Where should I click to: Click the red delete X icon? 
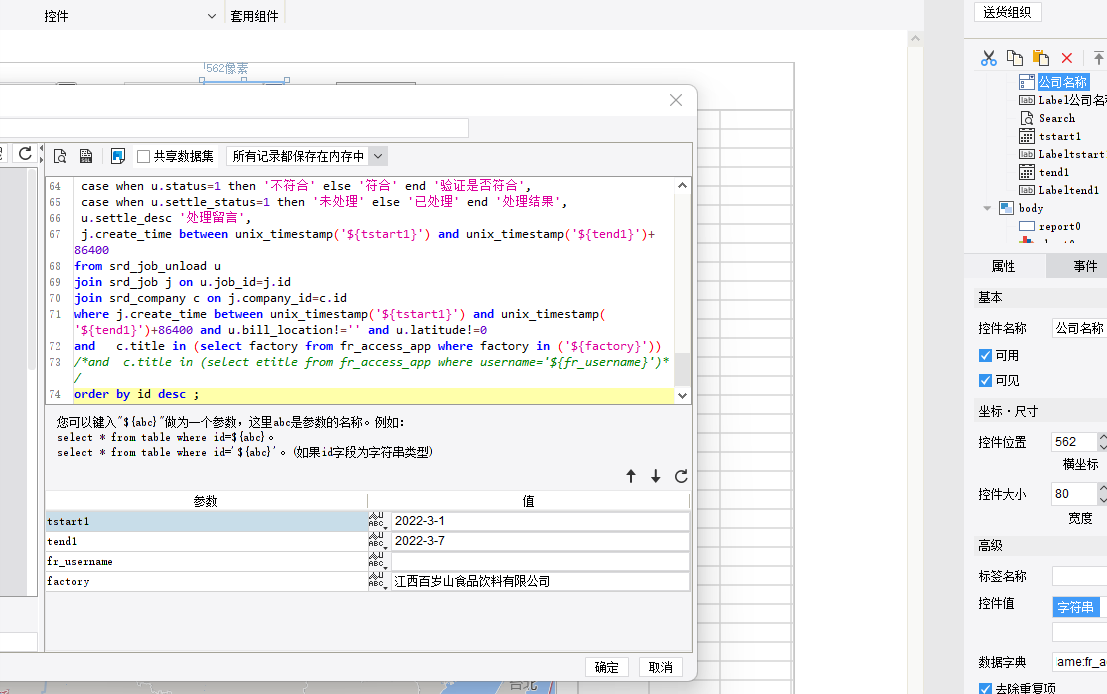click(x=1067, y=58)
